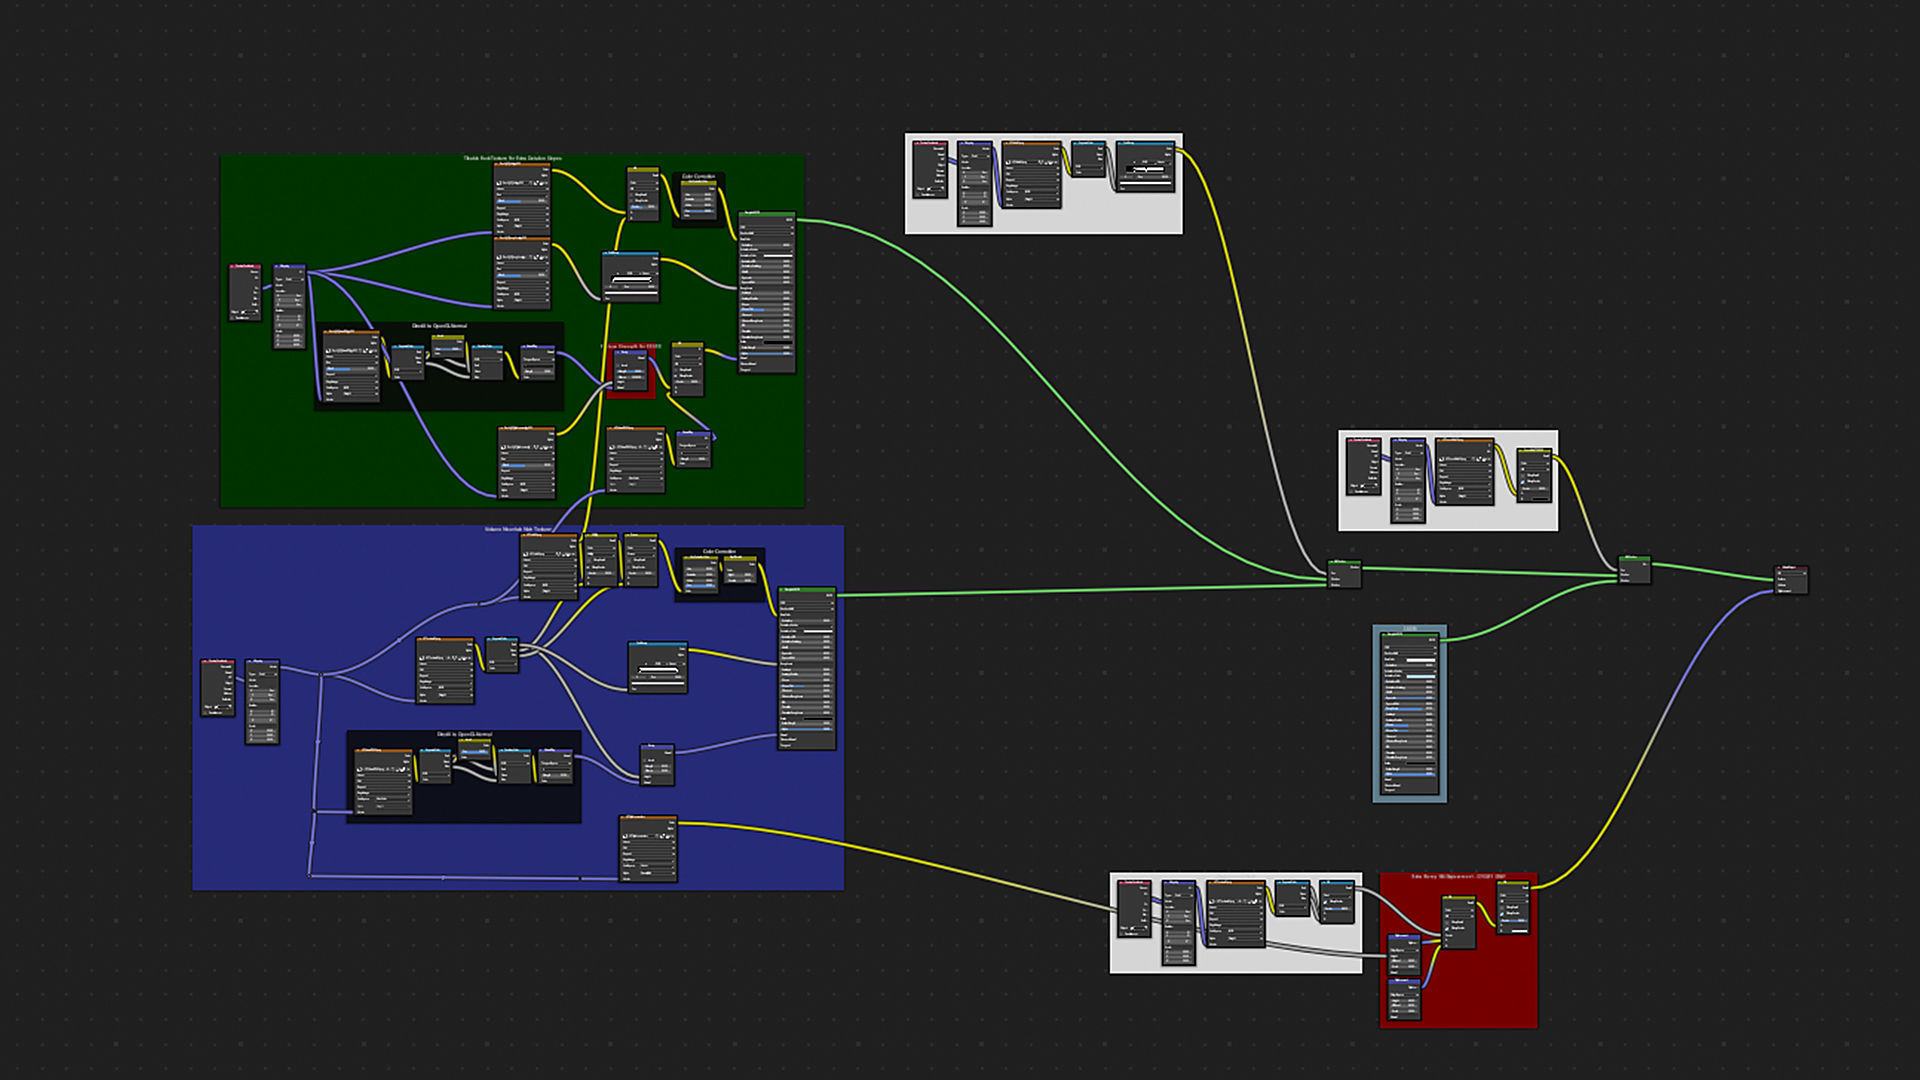This screenshot has width=1920, height=1080.
Task: Click the ColorRamp gradient bar in green frame
Action: 631,278
